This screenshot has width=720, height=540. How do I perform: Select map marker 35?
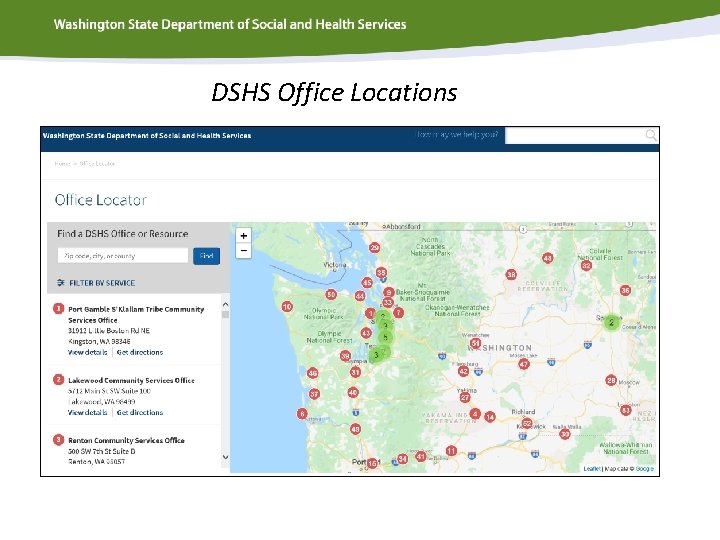point(381,272)
